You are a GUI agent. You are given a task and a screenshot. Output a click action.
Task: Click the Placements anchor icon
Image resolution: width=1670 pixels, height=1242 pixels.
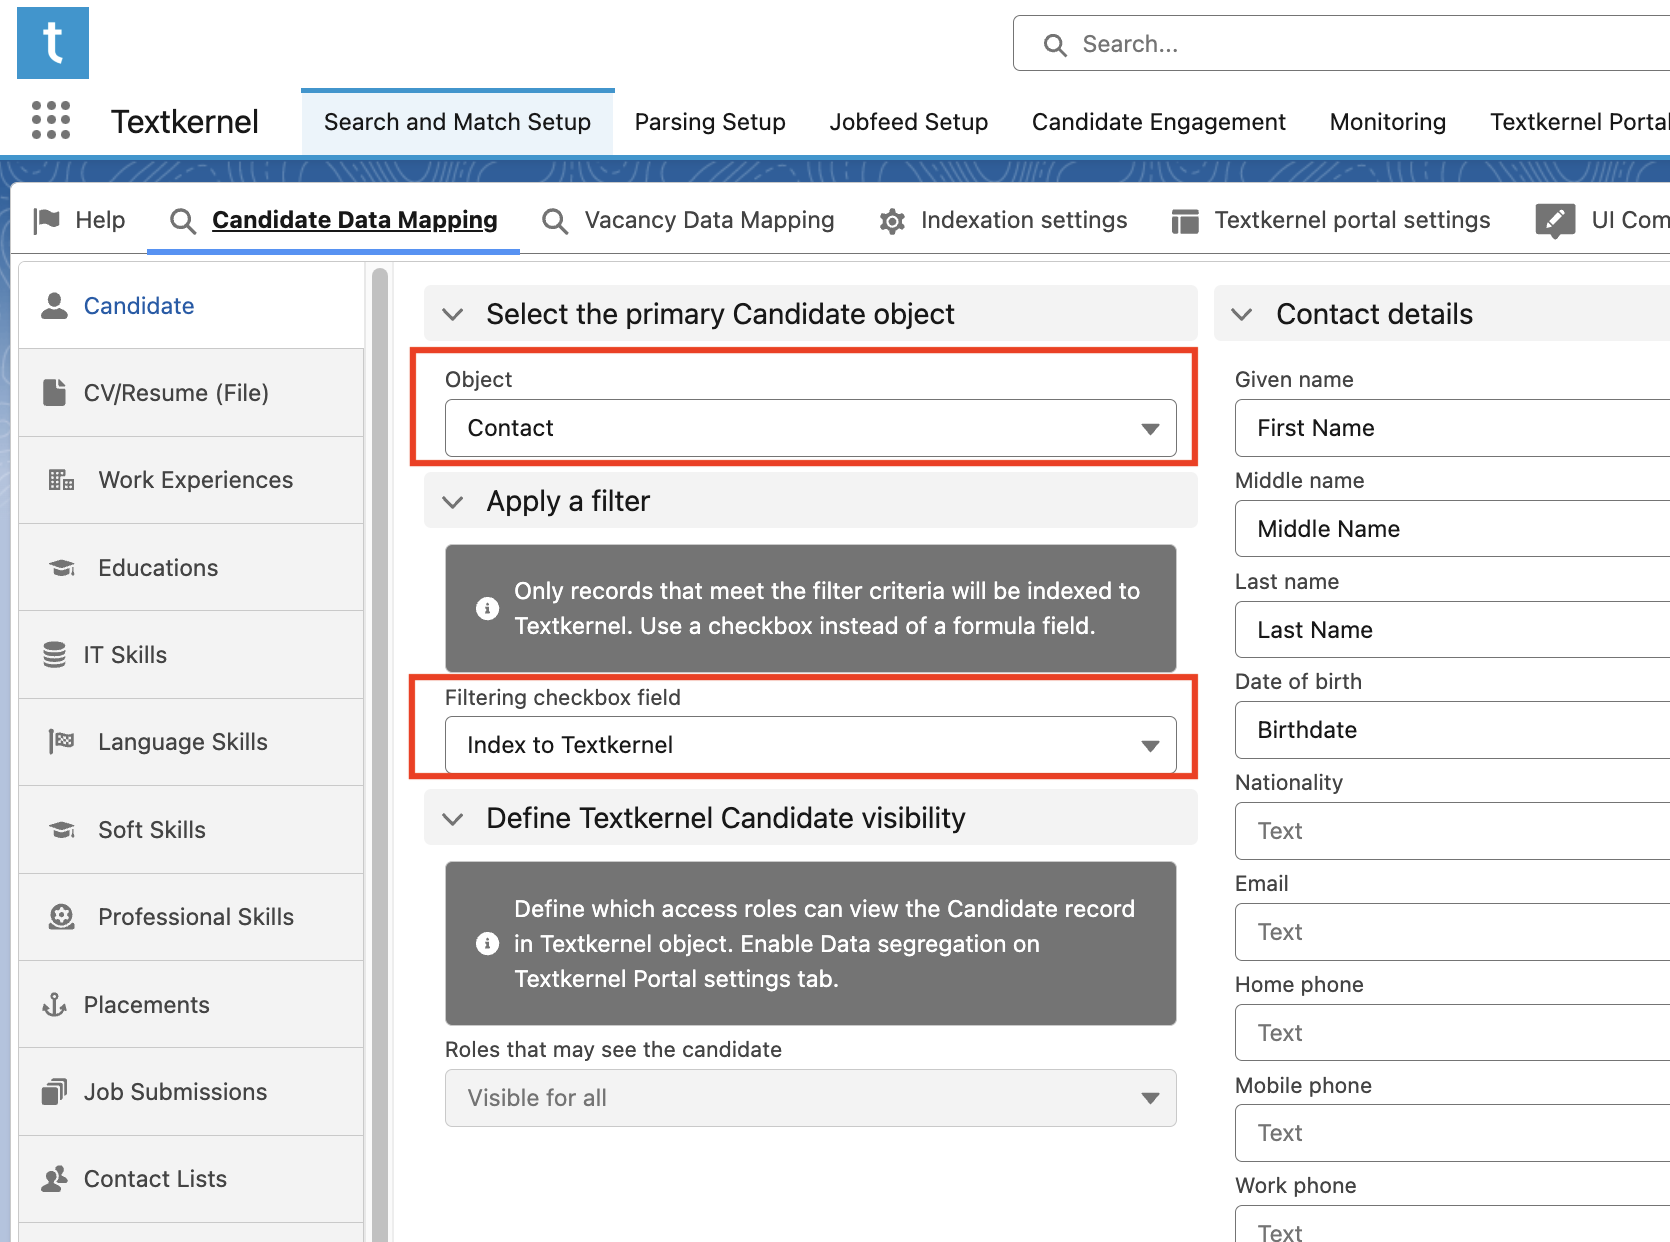[x=54, y=1005]
